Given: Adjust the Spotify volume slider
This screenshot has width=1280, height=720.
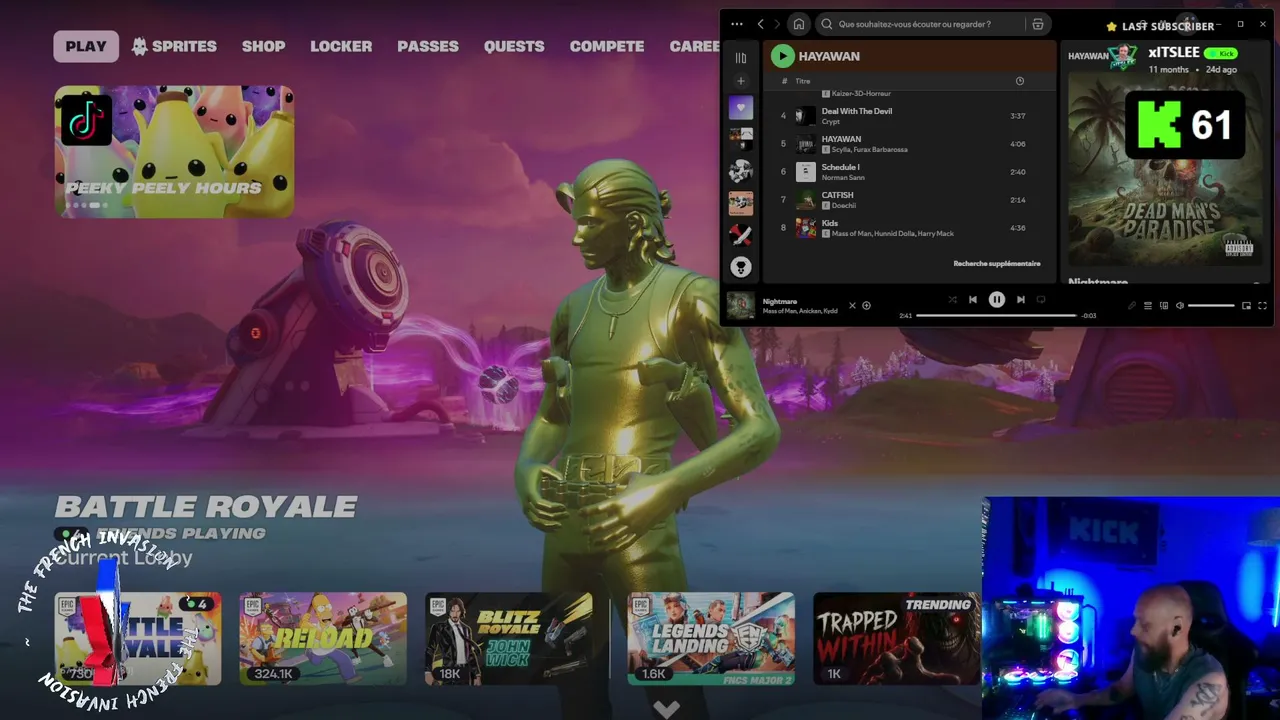Looking at the screenshot, I should click(1211, 306).
